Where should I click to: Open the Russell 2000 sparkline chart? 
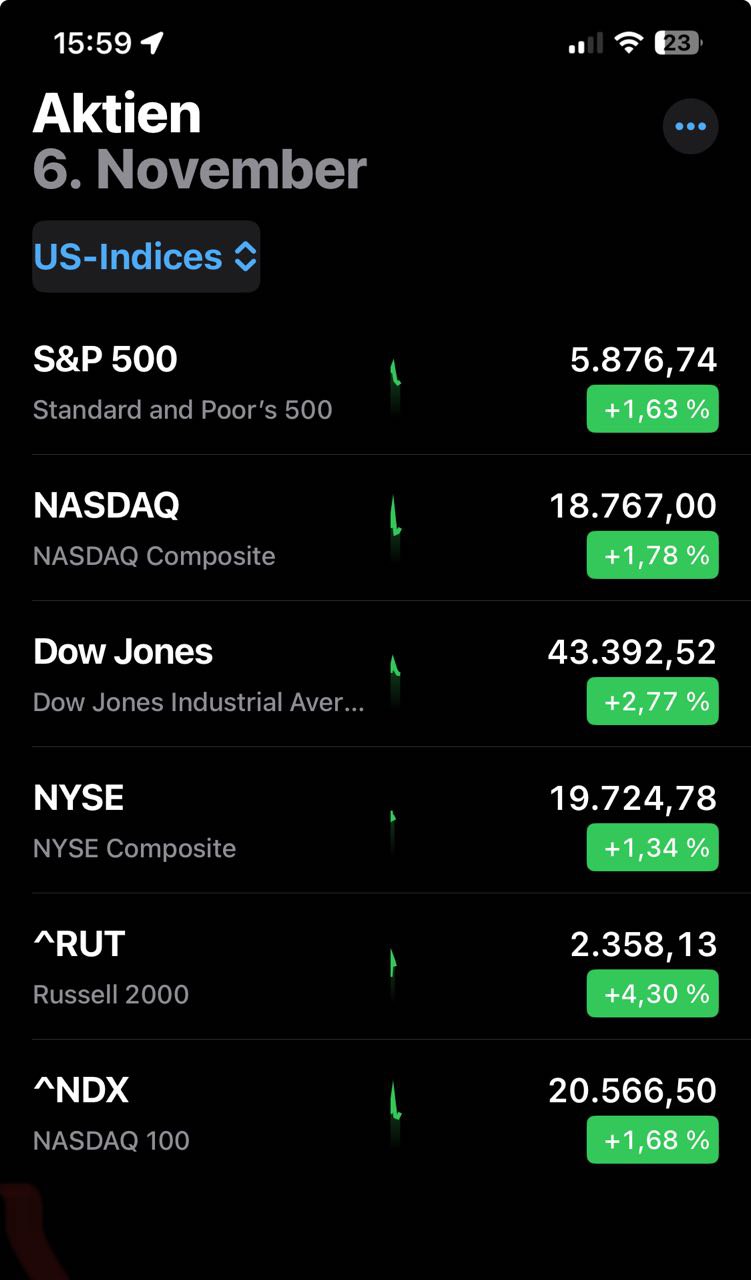point(394,967)
